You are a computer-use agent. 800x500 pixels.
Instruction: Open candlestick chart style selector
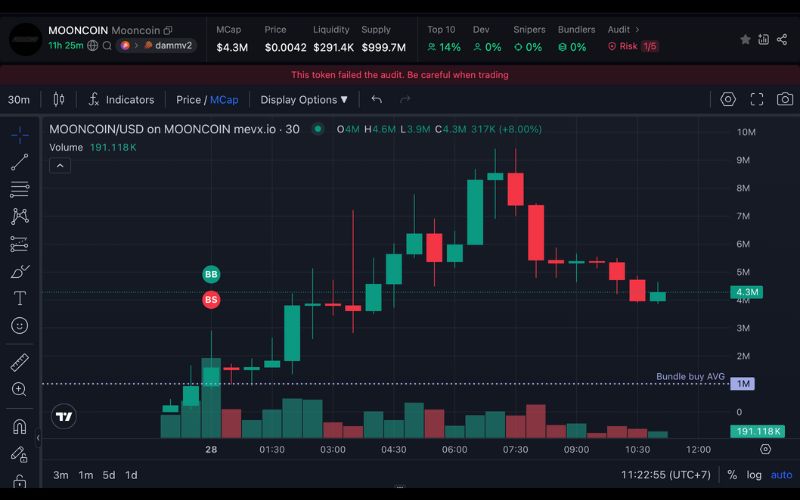tap(59, 99)
